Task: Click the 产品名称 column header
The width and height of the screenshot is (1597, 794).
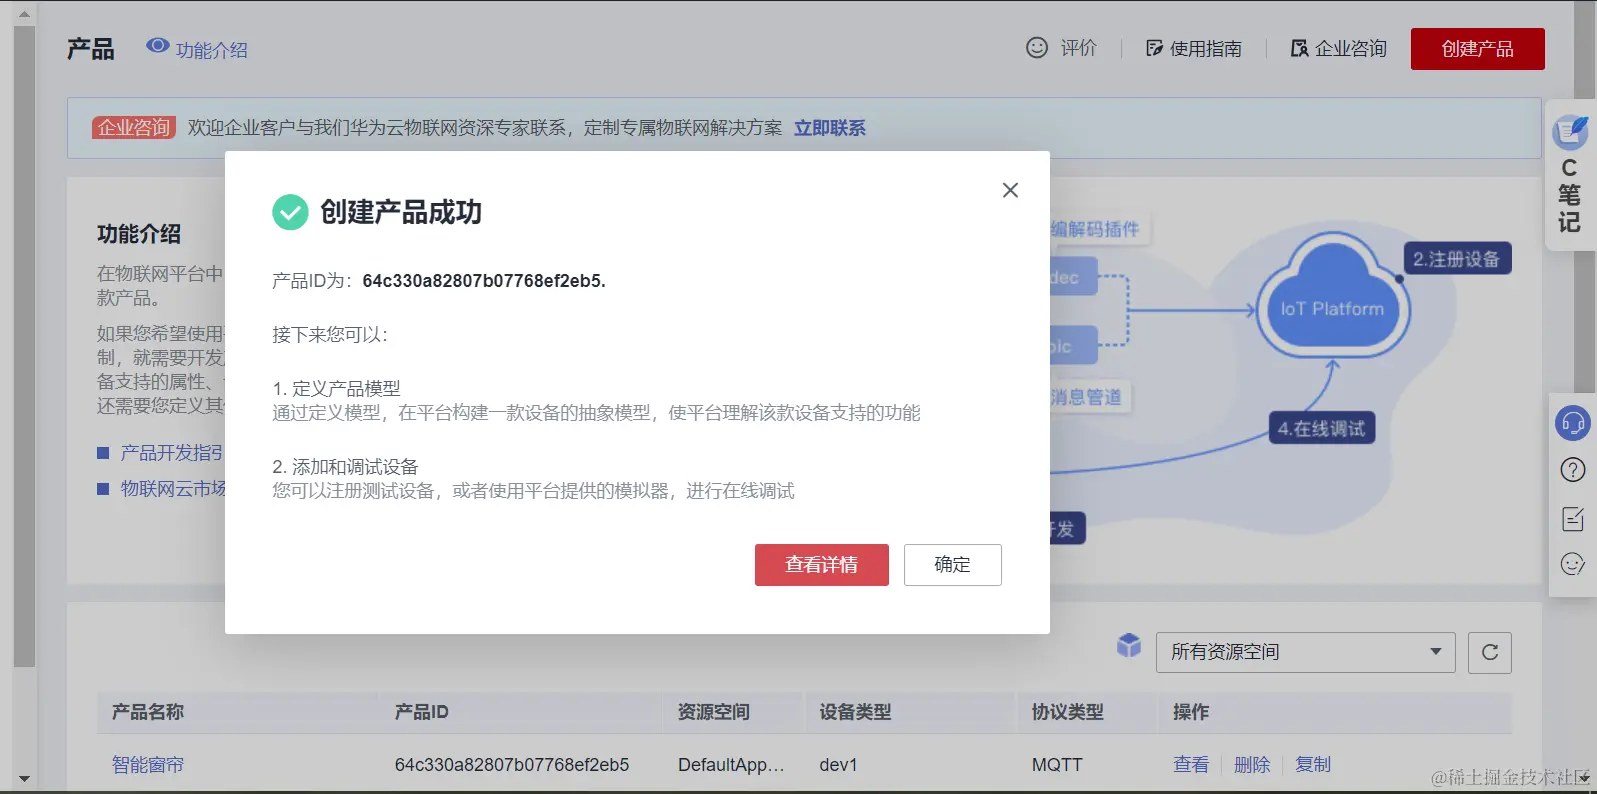Action: (148, 712)
